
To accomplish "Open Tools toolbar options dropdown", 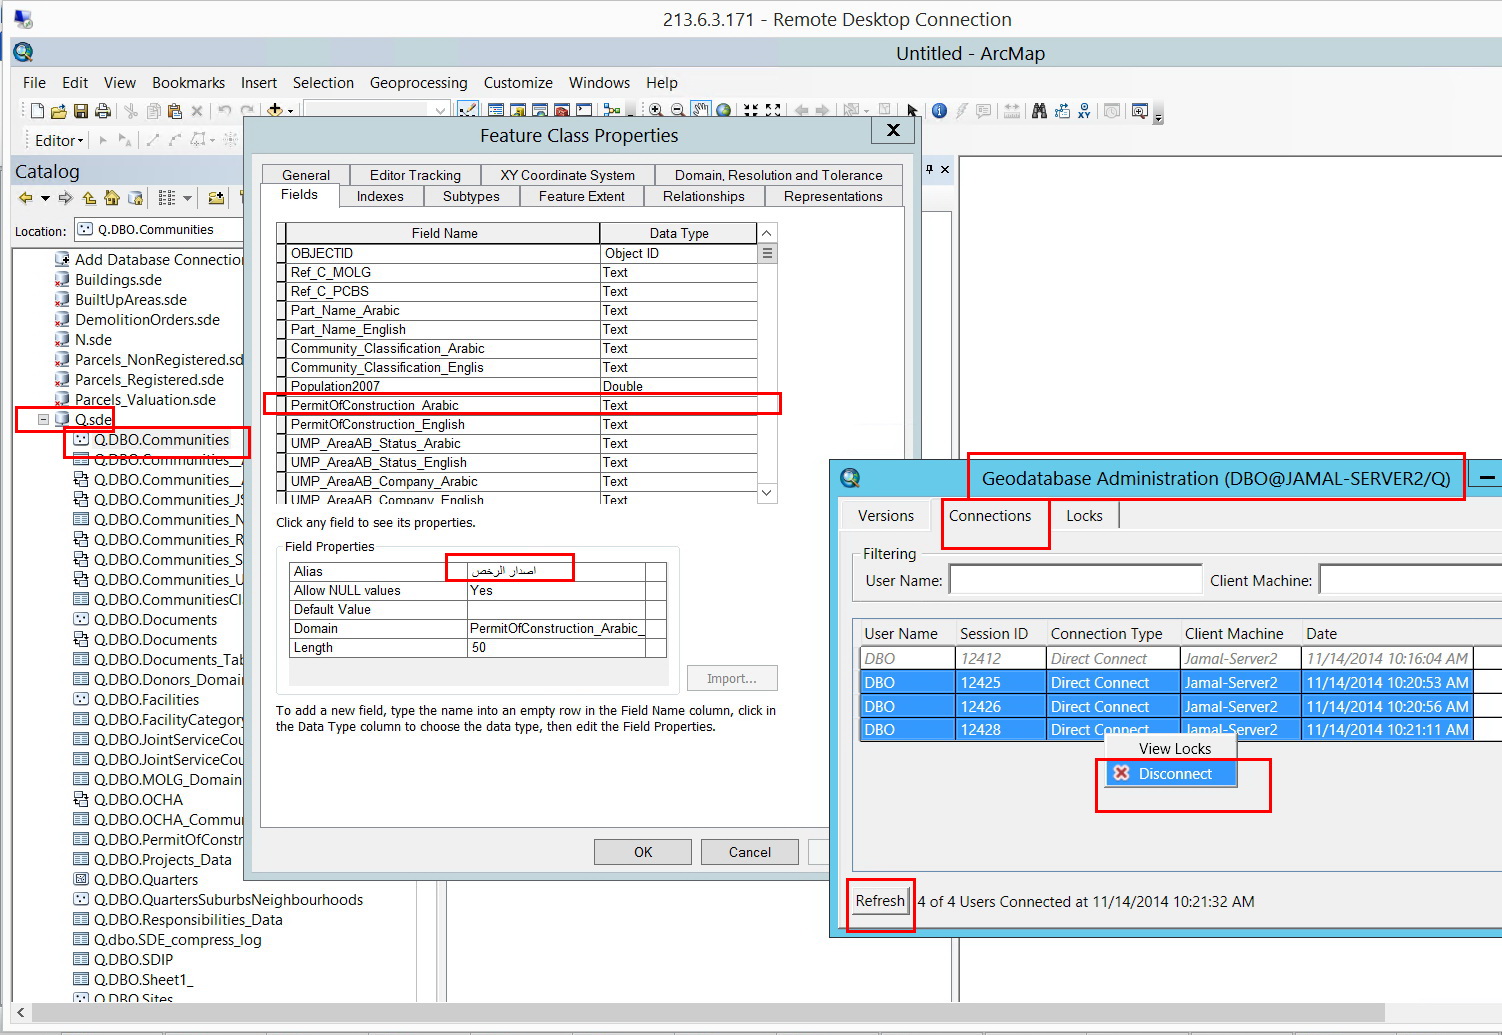I will pyautogui.click(x=1158, y=115).
